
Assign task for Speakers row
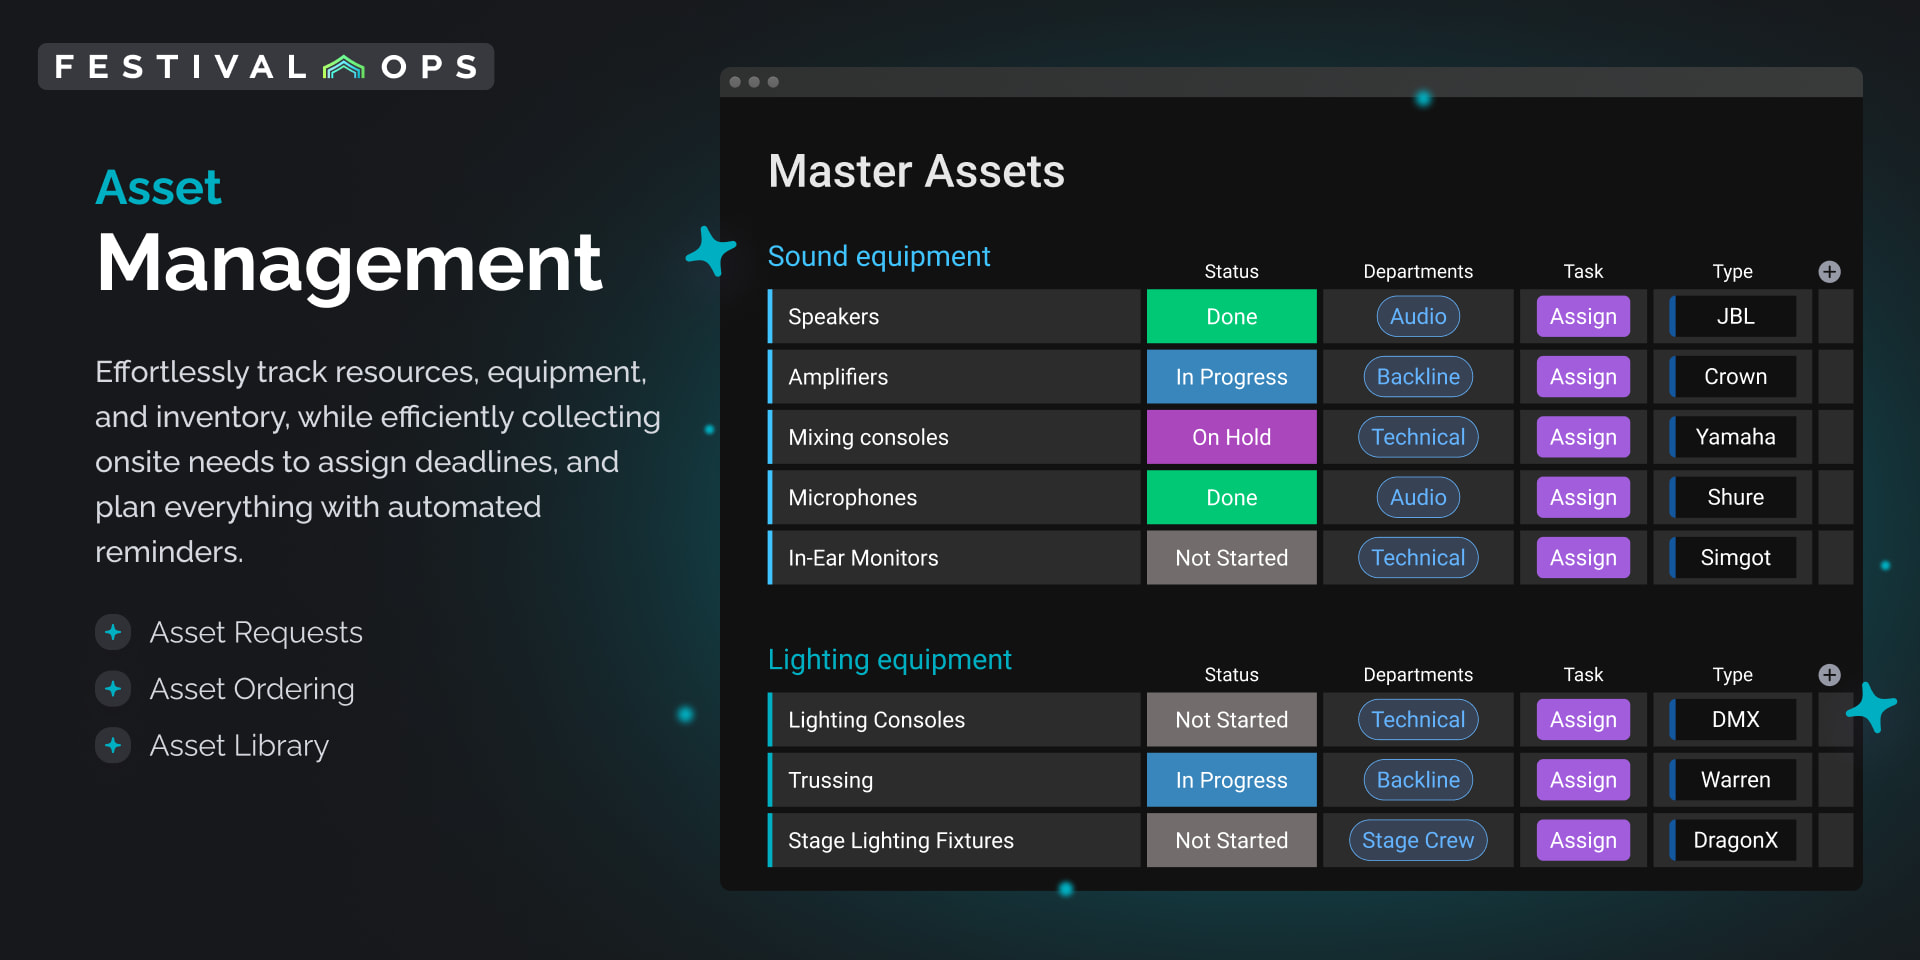[x=1583, y=316]
